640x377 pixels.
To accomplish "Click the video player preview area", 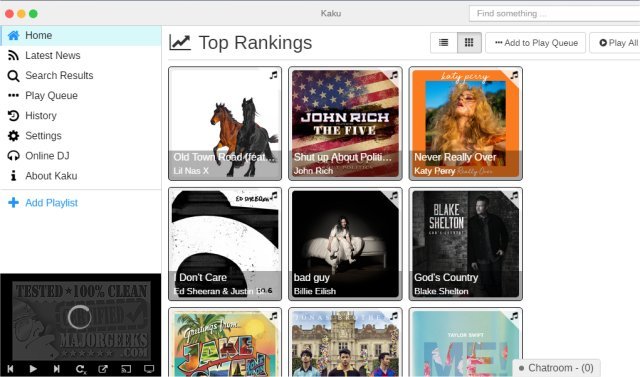I will point(80,318).
